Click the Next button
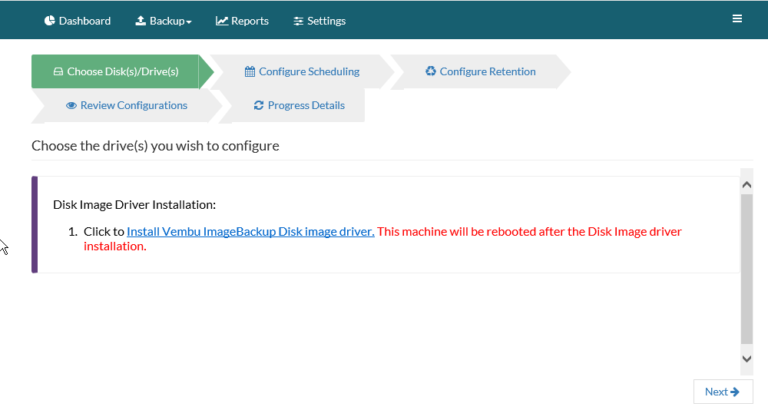Image resolution: width=768 pixels, height=420 pixels. coord(723,392)
